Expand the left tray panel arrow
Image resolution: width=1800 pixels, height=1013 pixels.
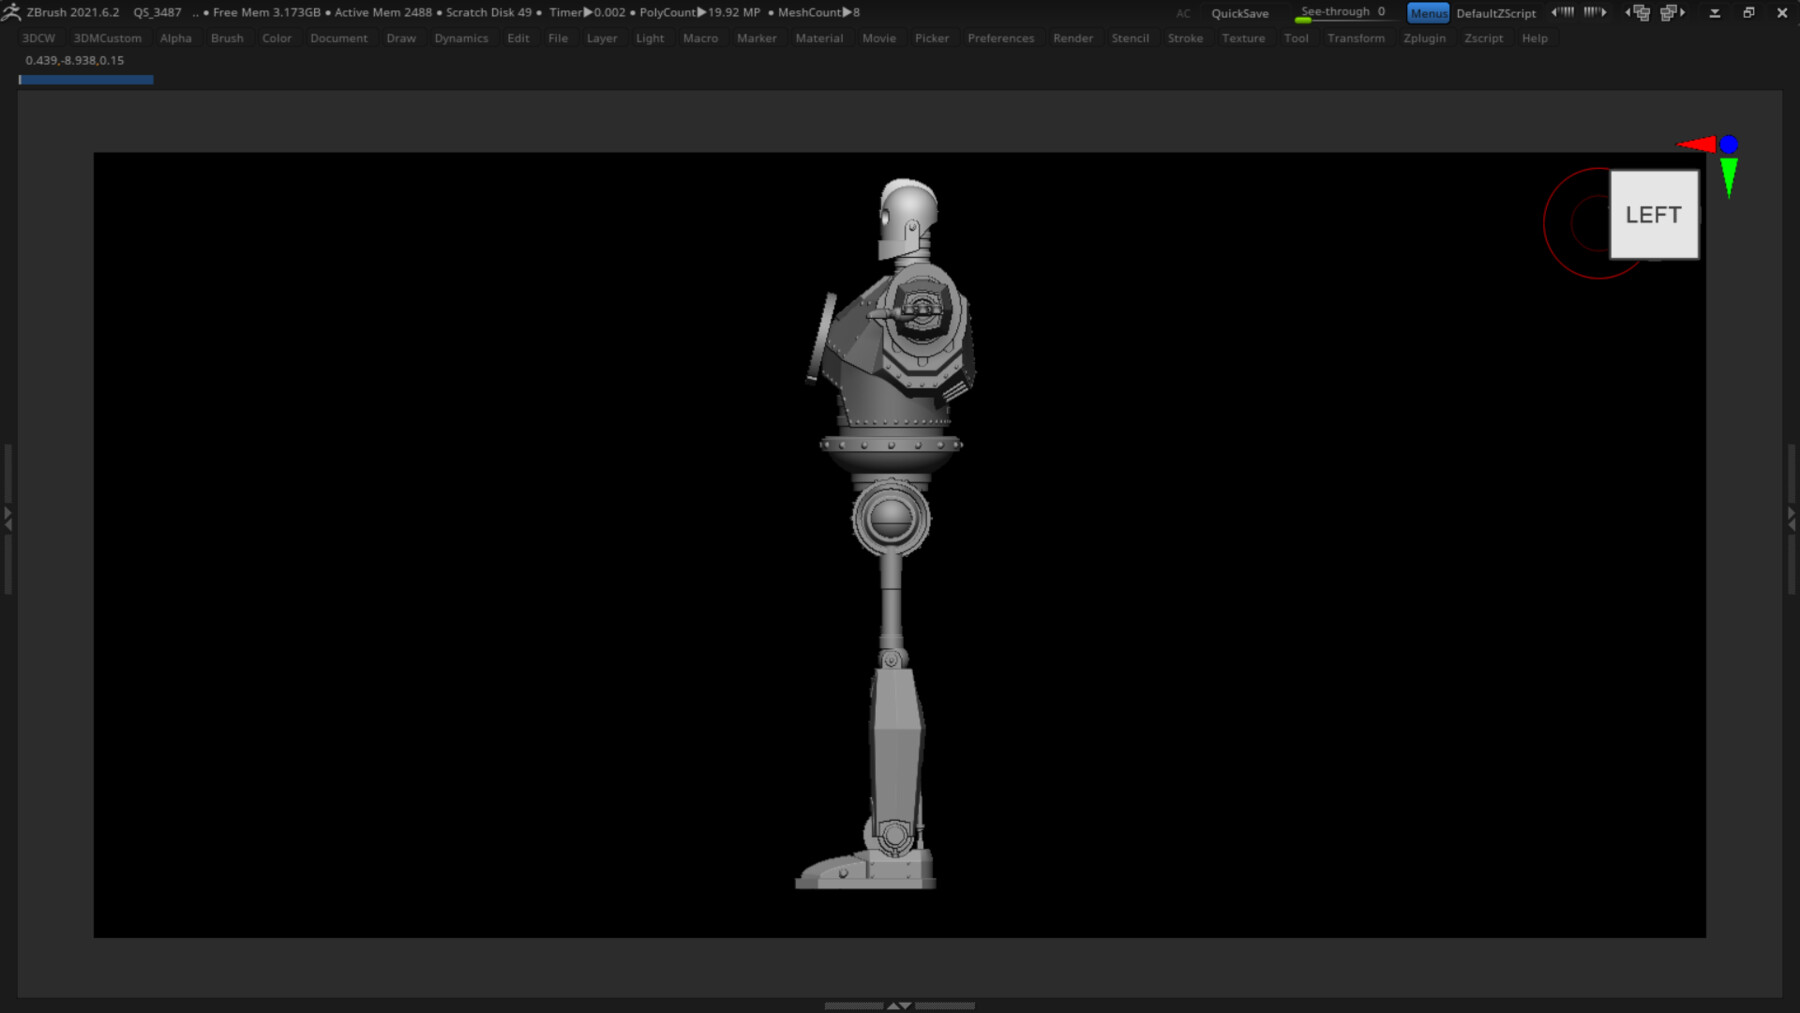(x=8, y=517)
